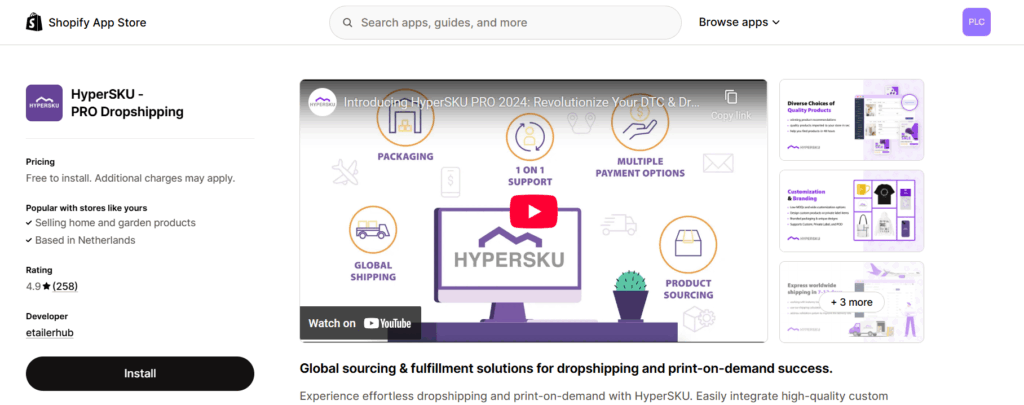1024x405 pixels.
Task: Open the PLC account avatar
Action: [x=976, y=22]
